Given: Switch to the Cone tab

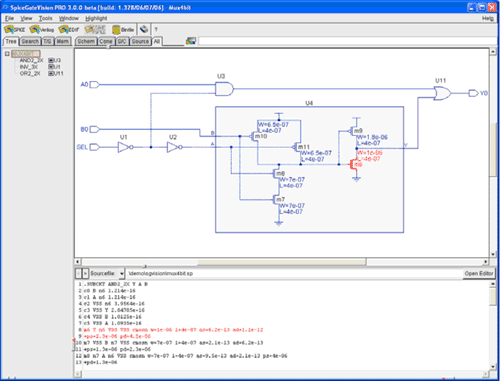Looking at the screenshot, I should (x=106, y=41).
